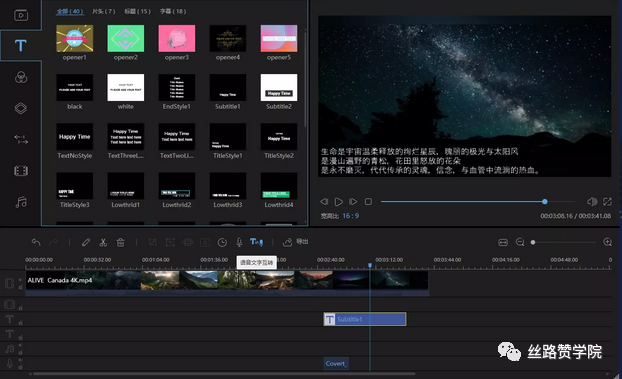
Task: Lock the voiceover microphone track
Action: pos(20,367)
